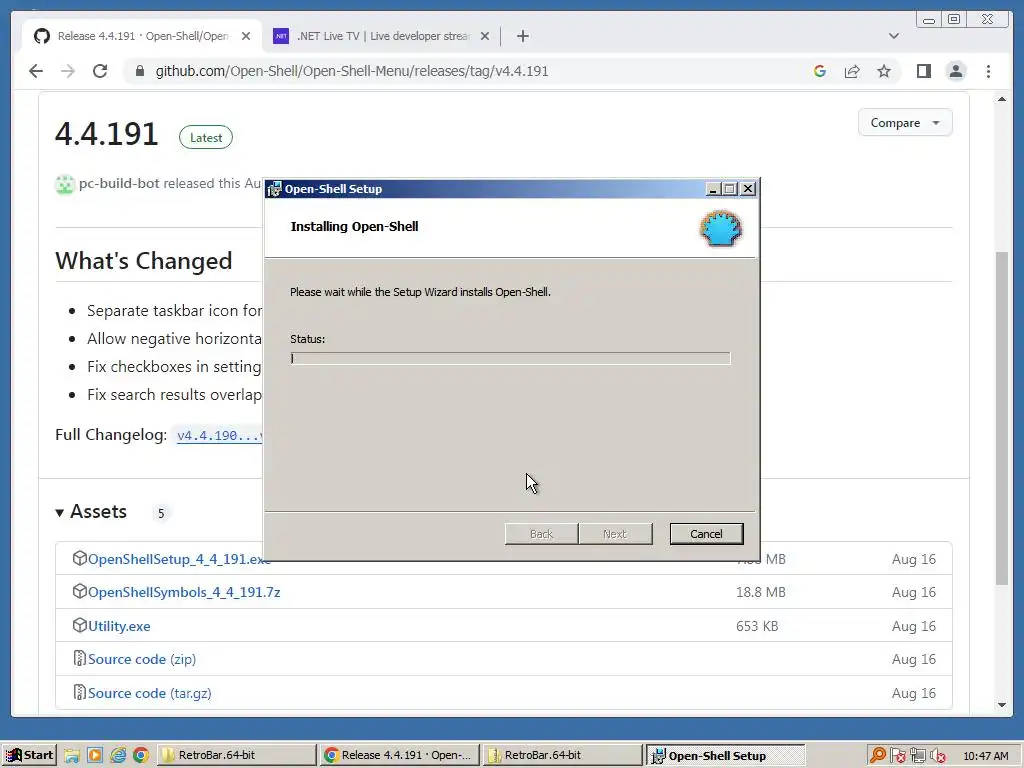
Task: Click the muted volume tray icon
Action: [x=938, y=756]
